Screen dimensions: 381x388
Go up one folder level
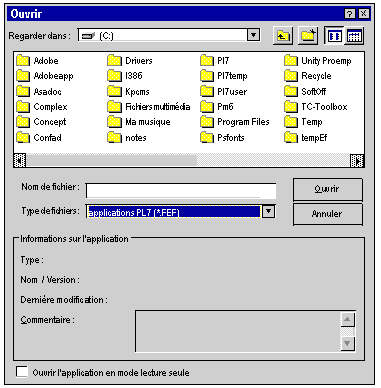[x=283, y=35]
